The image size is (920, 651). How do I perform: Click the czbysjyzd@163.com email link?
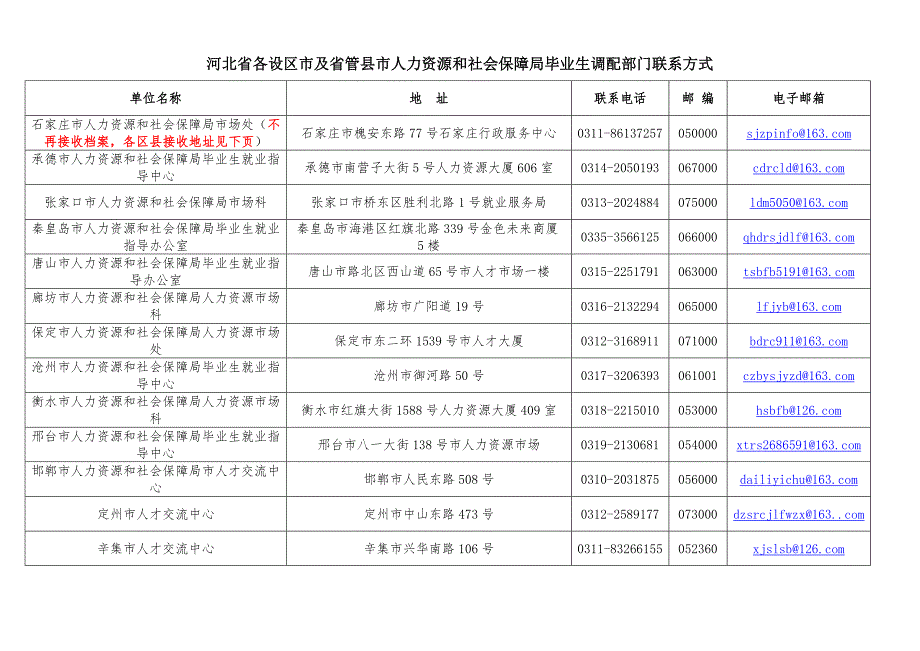pos(798,377)
